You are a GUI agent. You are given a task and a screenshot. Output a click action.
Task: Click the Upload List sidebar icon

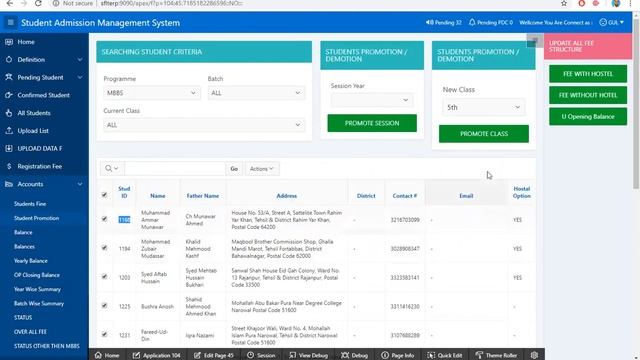tap(9, 131)
